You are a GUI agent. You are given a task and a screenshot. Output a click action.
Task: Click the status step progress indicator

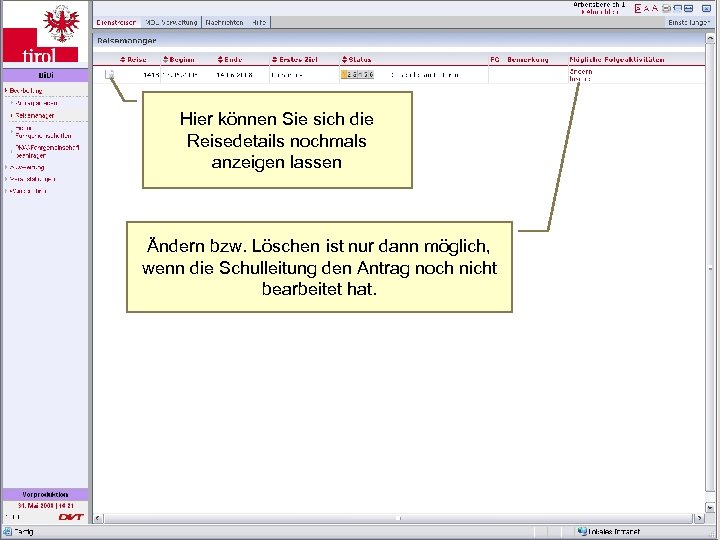tap(357, 74)
